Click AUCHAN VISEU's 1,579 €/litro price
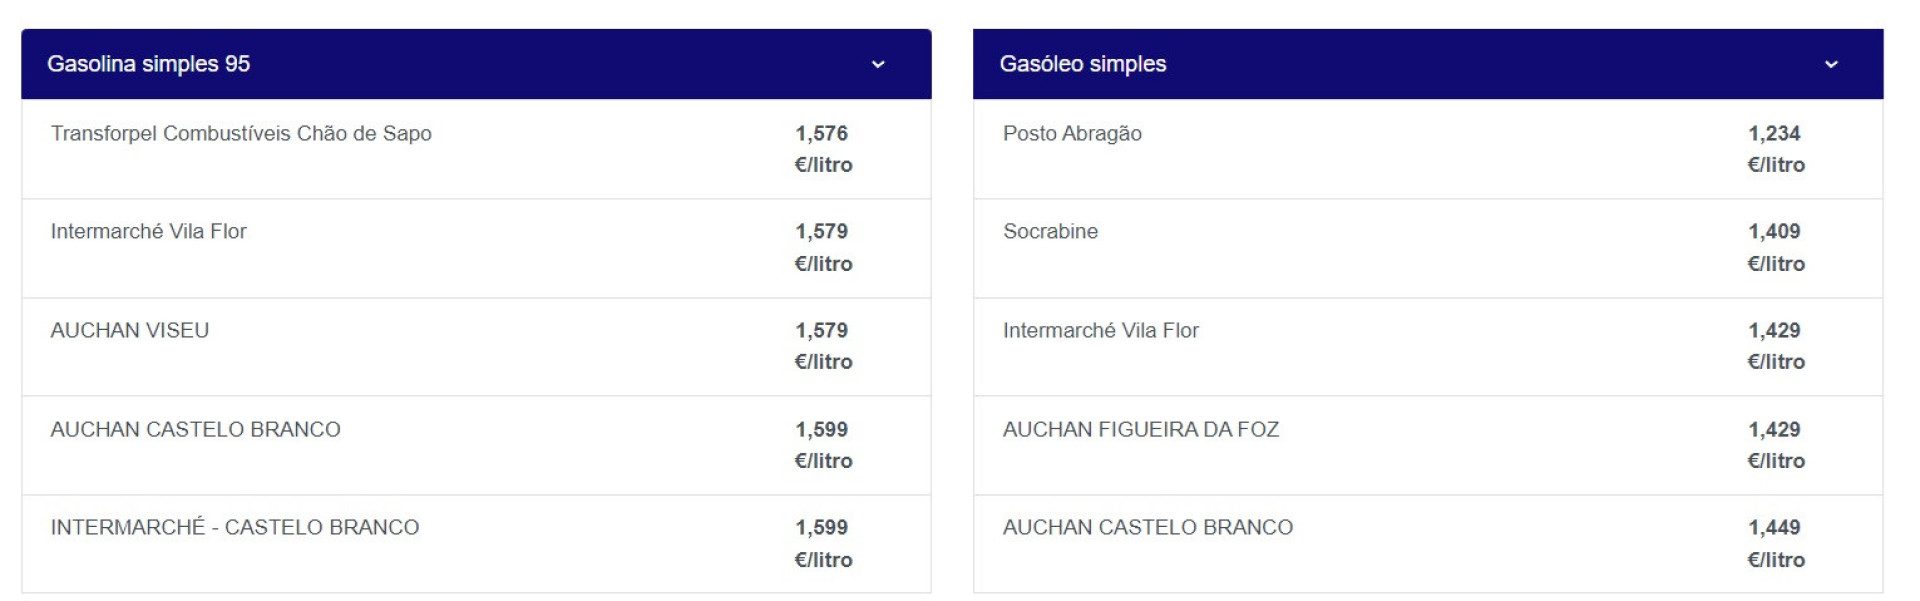1920x601 pixels. click(x=822, y=346)
